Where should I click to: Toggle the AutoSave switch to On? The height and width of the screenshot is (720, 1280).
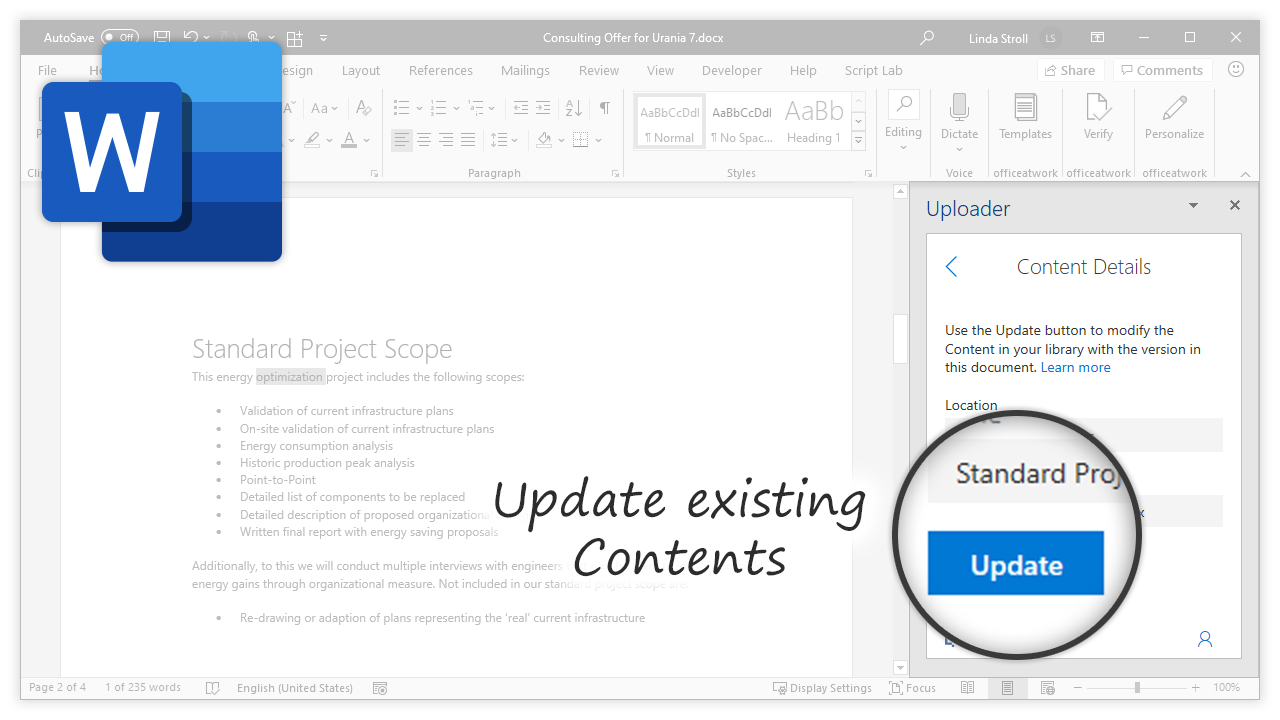point(120,37)
